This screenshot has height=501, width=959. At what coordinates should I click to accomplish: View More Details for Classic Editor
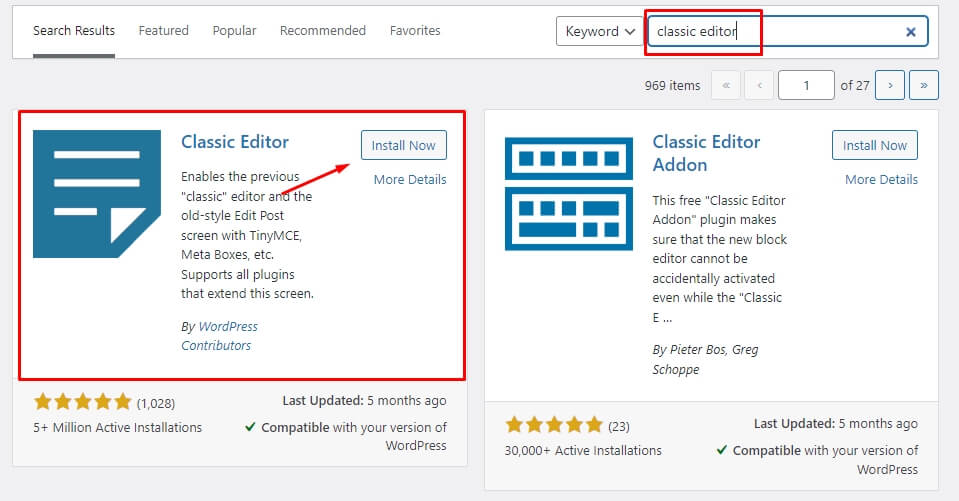point(410,179)
